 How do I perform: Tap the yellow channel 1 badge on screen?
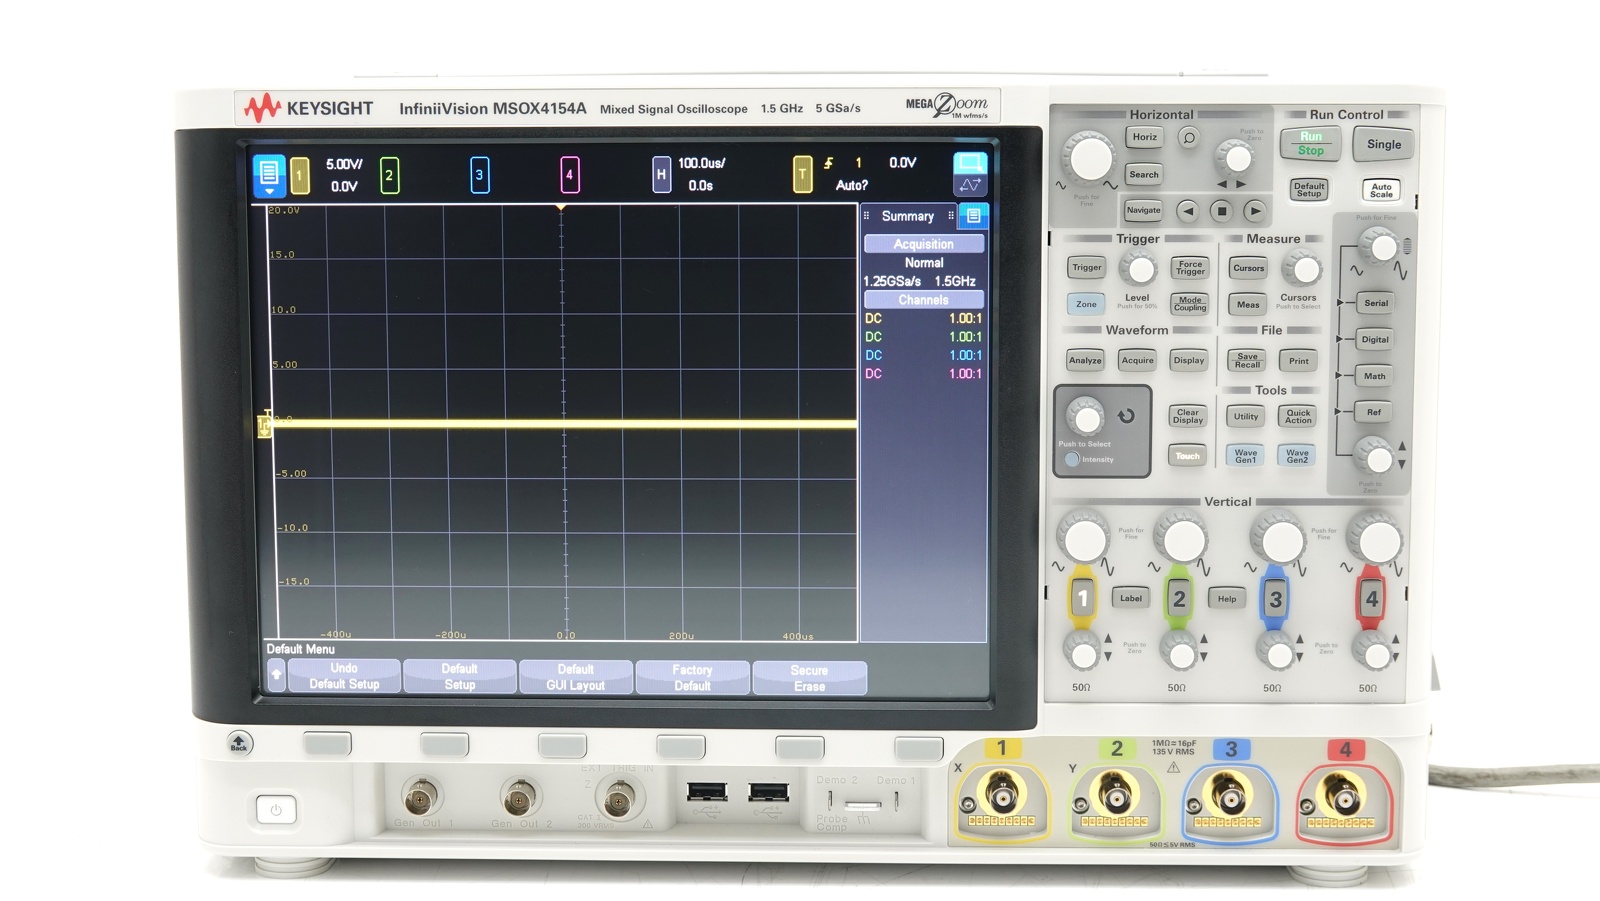pyautogui.click(x=299, y=176)
